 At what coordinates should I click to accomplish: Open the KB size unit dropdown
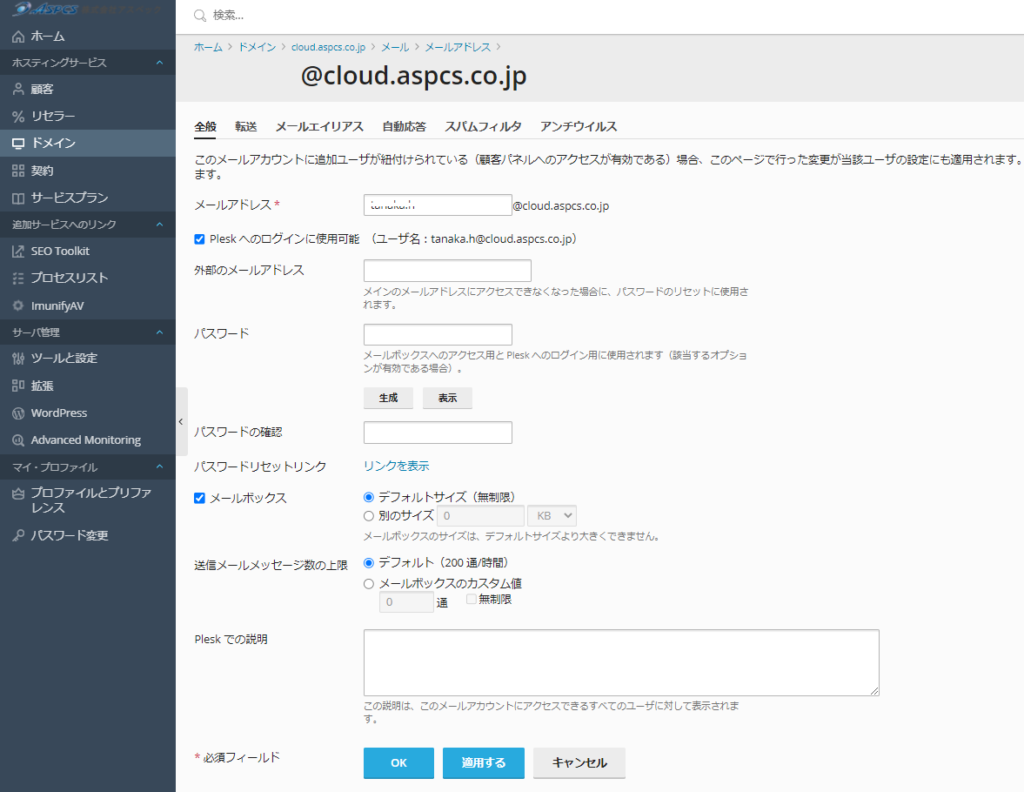tap(552, 516)
